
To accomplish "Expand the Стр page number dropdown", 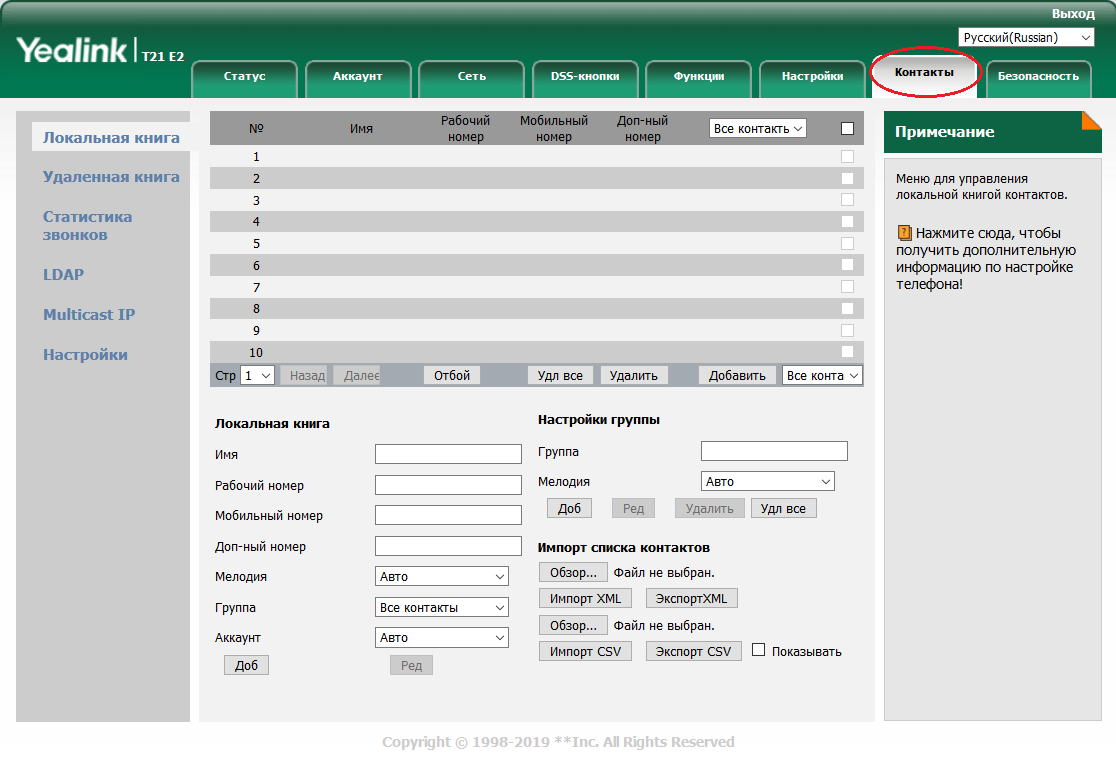I will (x=258, y=375).
